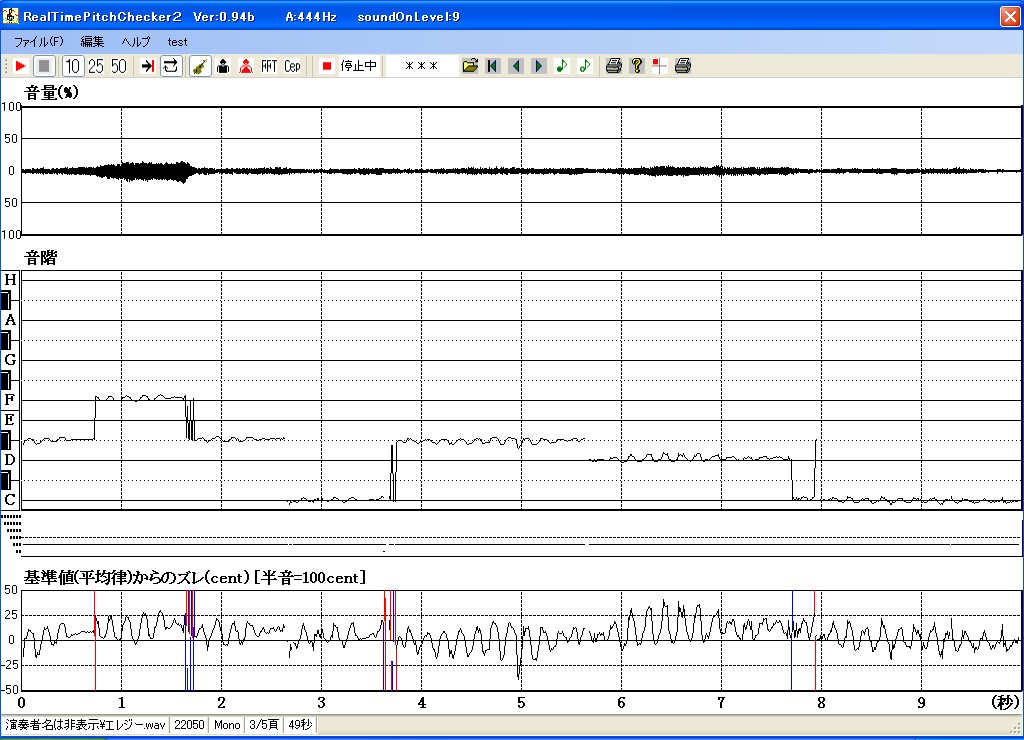Viewport: 1024px width, 740px height.
Task: Open help with the question mark icon
Action: pyautogui.click(x=637, y=66)
